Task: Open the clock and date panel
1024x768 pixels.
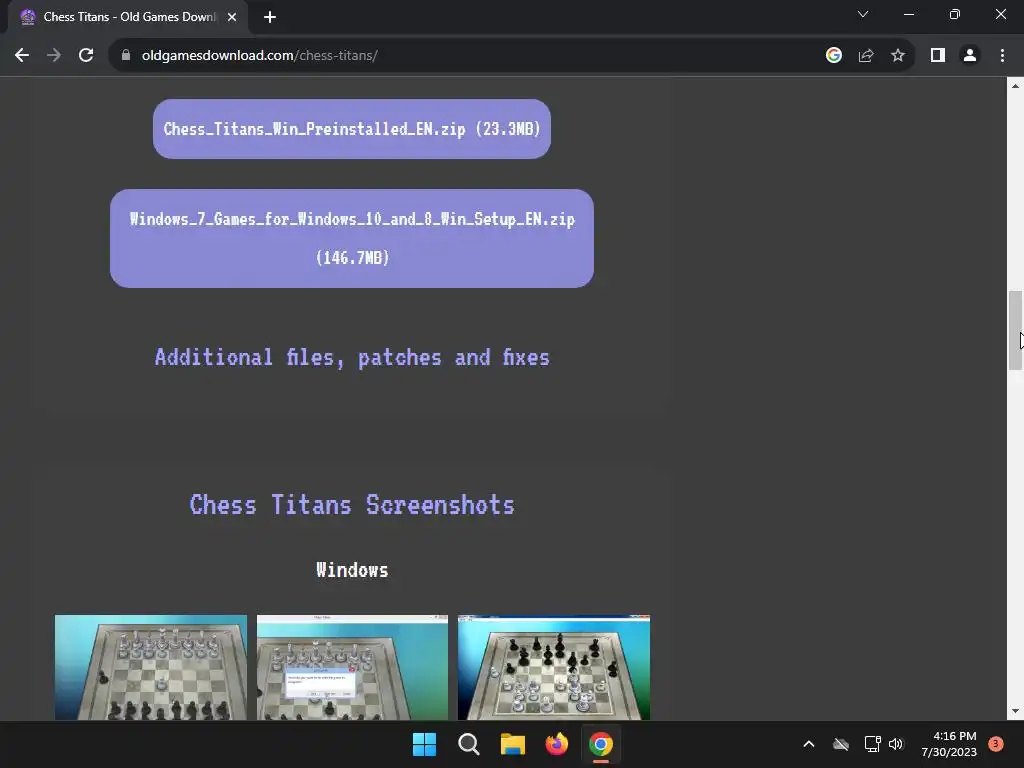Action: tap(949, 744)
